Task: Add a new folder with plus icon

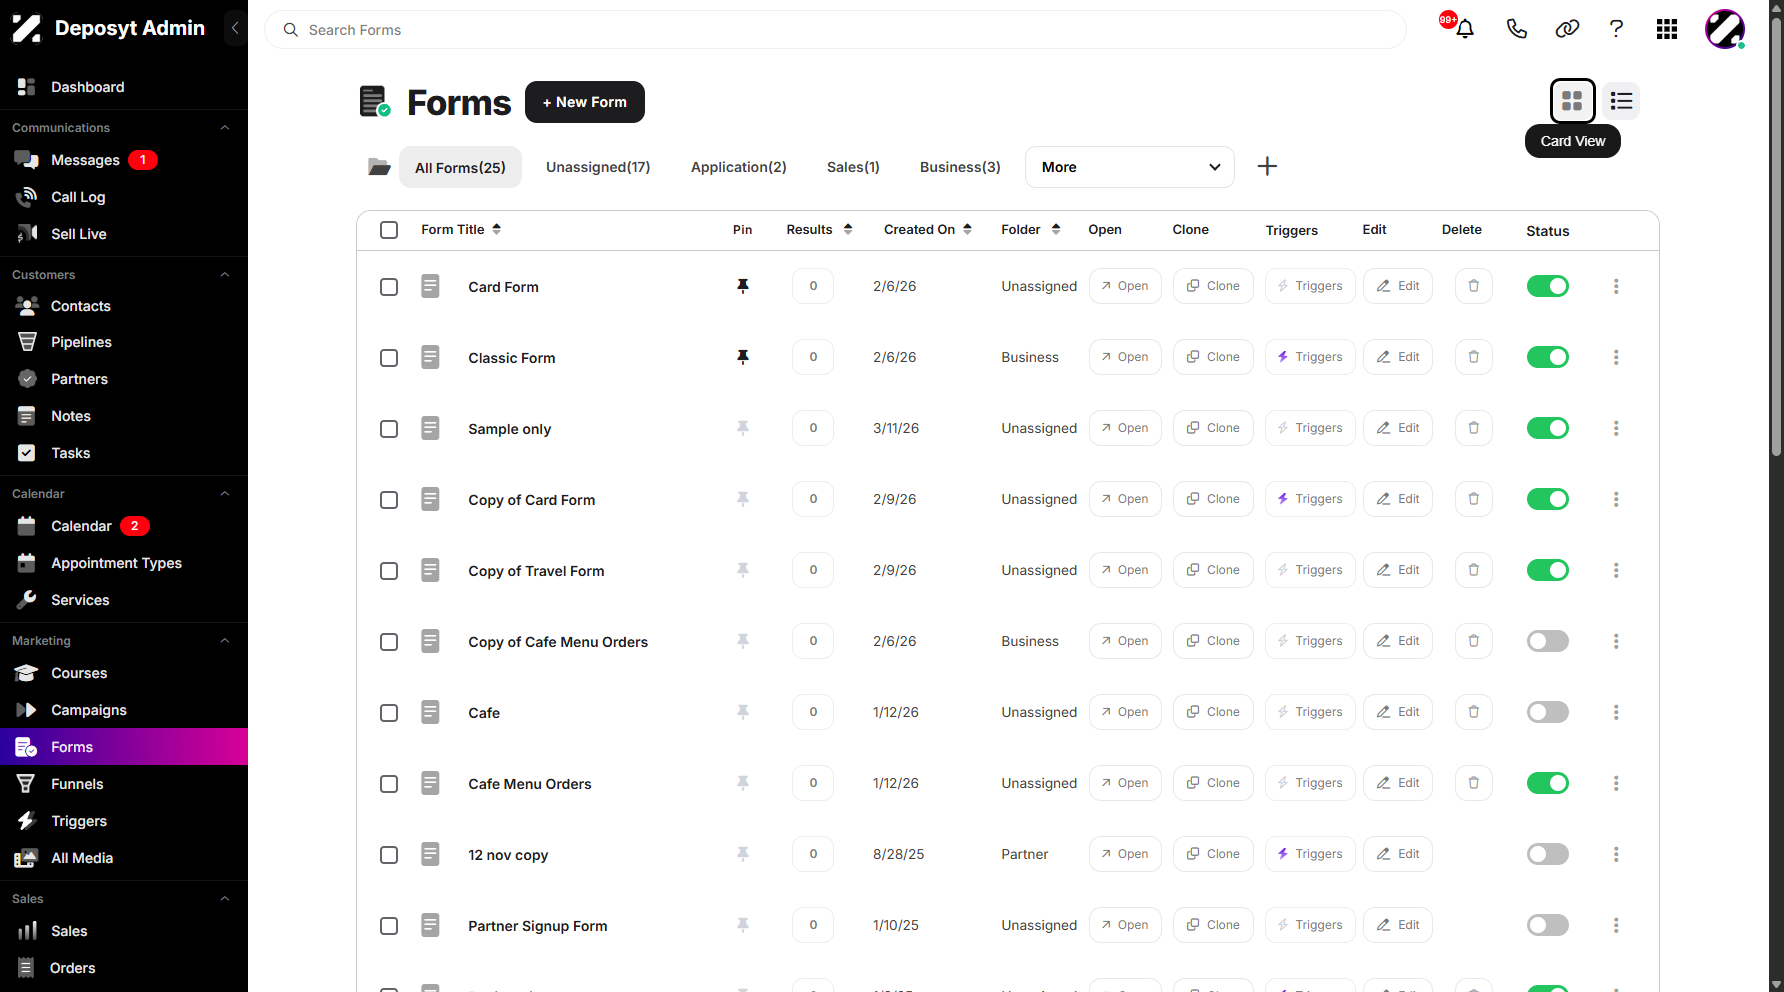Action: click(x=1267, y=166)
